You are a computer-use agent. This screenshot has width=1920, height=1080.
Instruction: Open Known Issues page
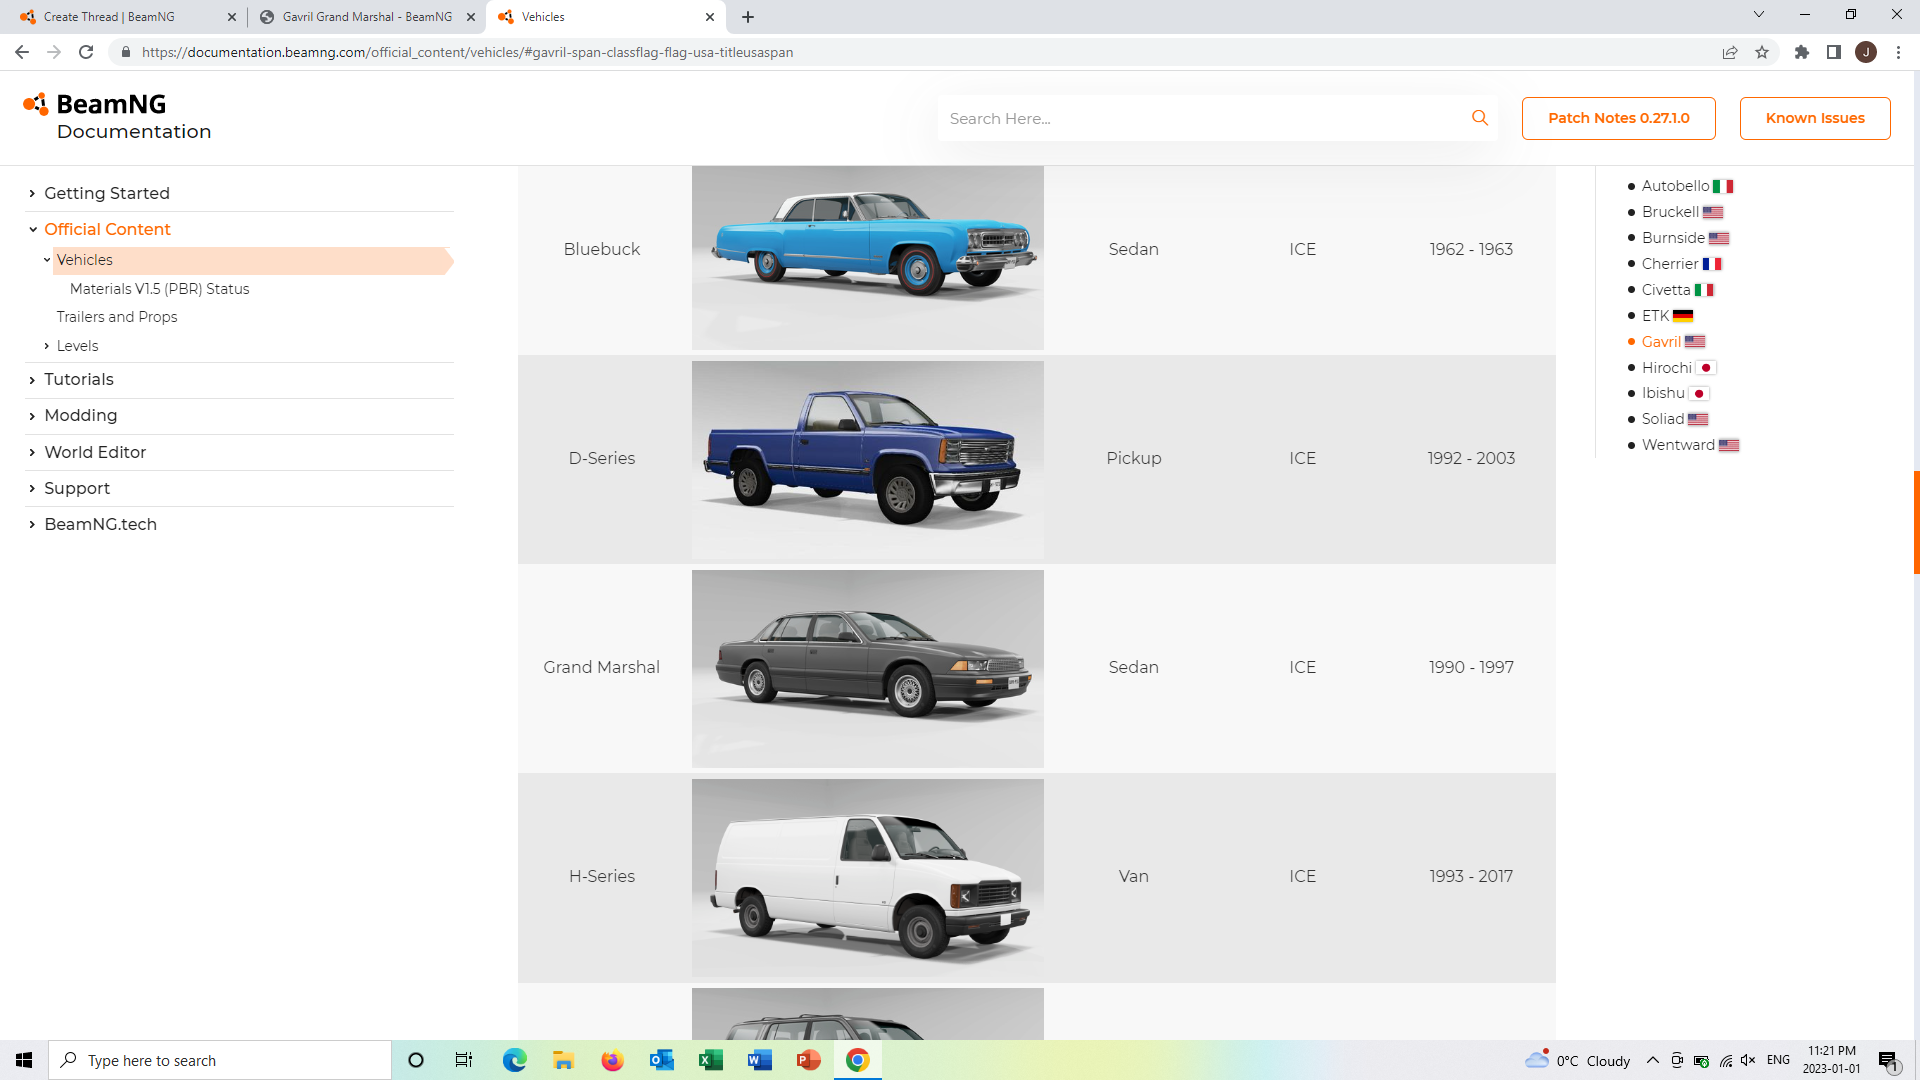coord(1815,118)
